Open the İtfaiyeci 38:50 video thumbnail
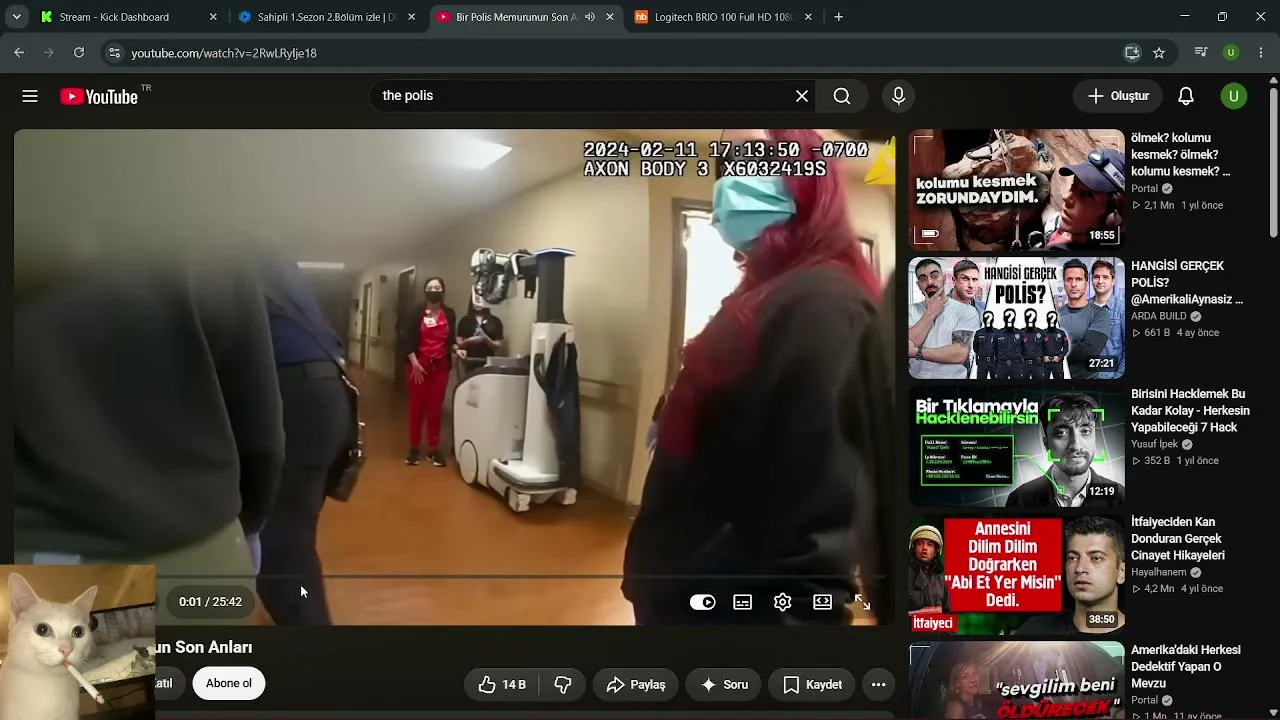The image size is (1280, 720). pyautogui.click(x=1017, y=574)
